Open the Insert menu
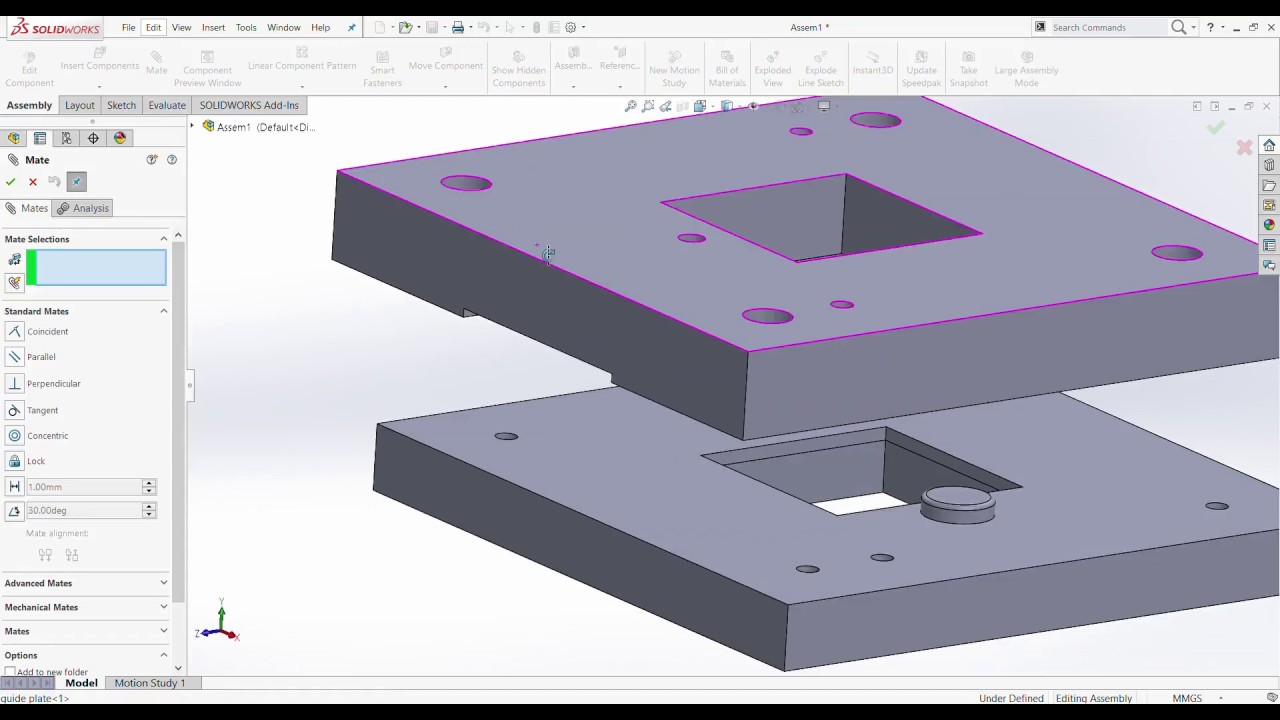Image resolution: width=1280 pixels, height=720 pixels. tap(213, 28)
